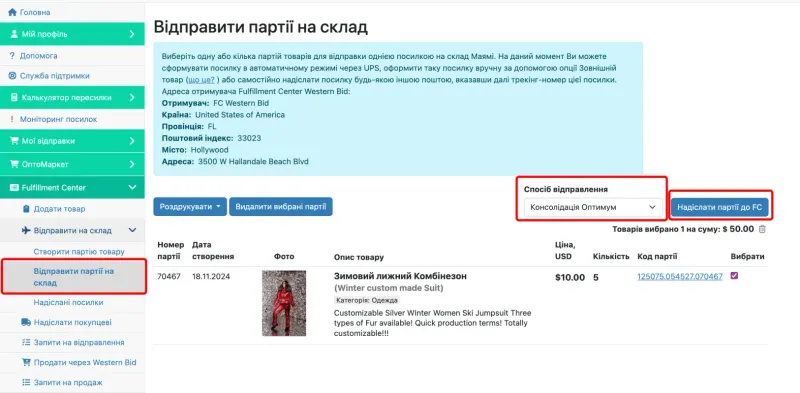Click the trash icon next to selected total
Image resolution: width=800 pixels, height=393 pixels.
(762, 229)
